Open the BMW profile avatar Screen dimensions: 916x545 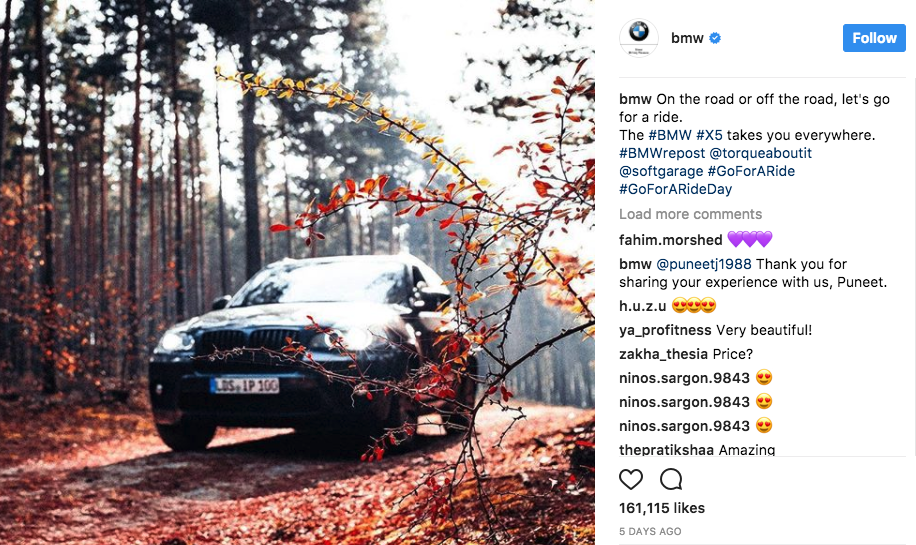(639, 38)
